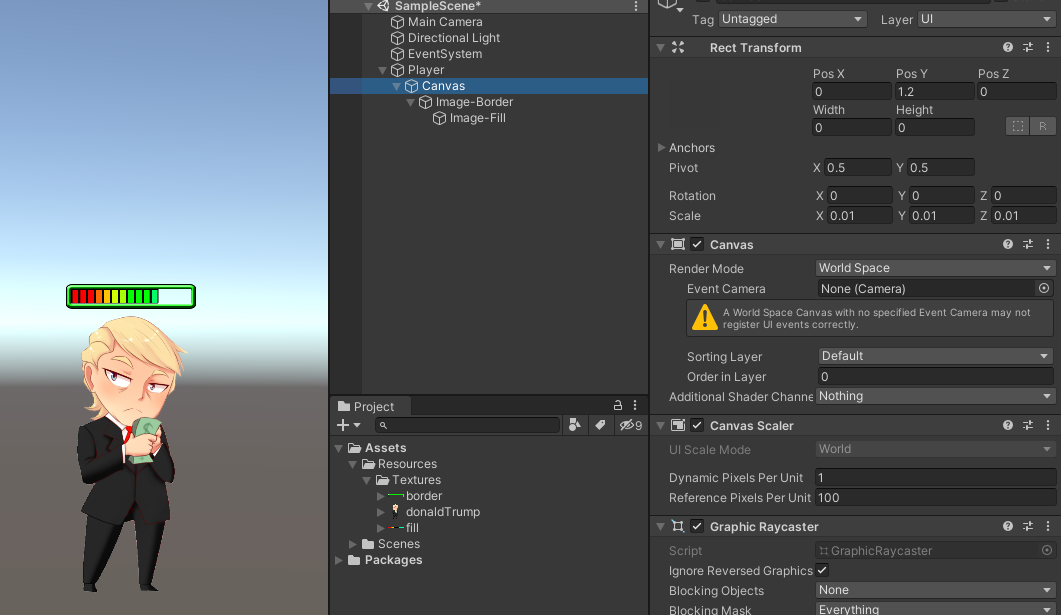Viewport: 1061px width, 615px height.
Task: Click the health bar in scene view
Action: tap(131, 296)
